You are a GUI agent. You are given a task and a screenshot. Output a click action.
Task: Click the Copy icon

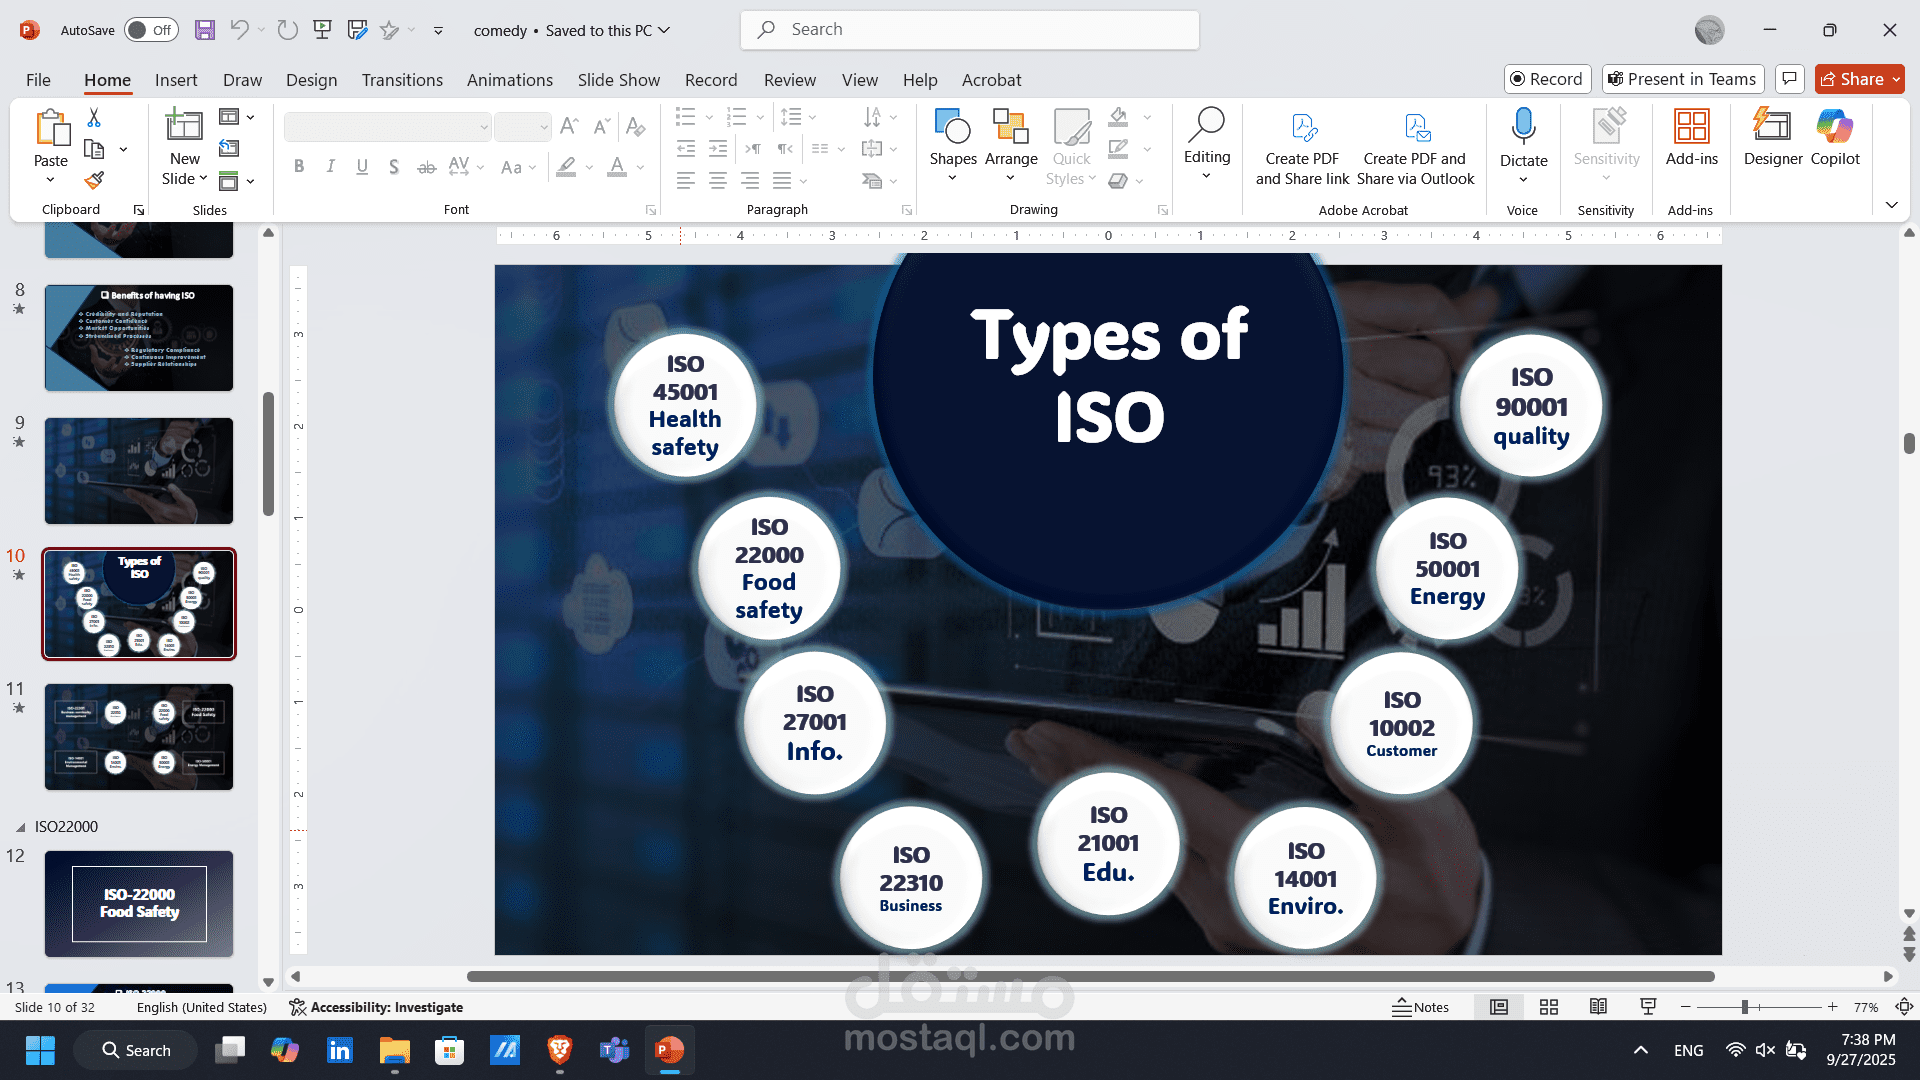[94, 149]
